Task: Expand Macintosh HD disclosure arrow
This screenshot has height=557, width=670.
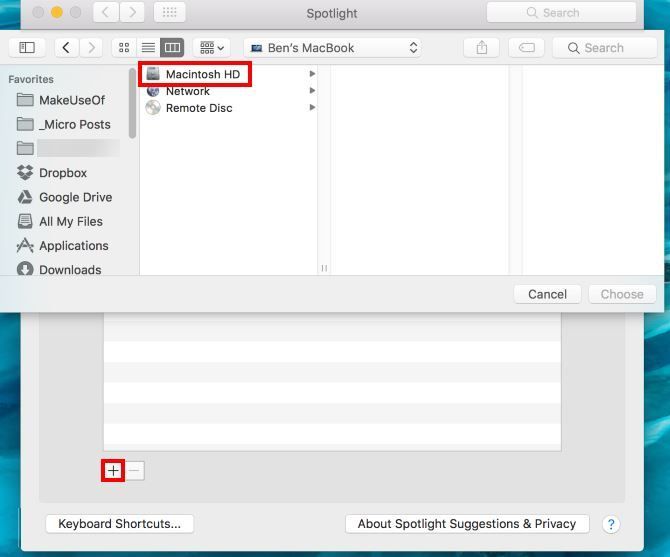Action: click(x=312, y=74)
